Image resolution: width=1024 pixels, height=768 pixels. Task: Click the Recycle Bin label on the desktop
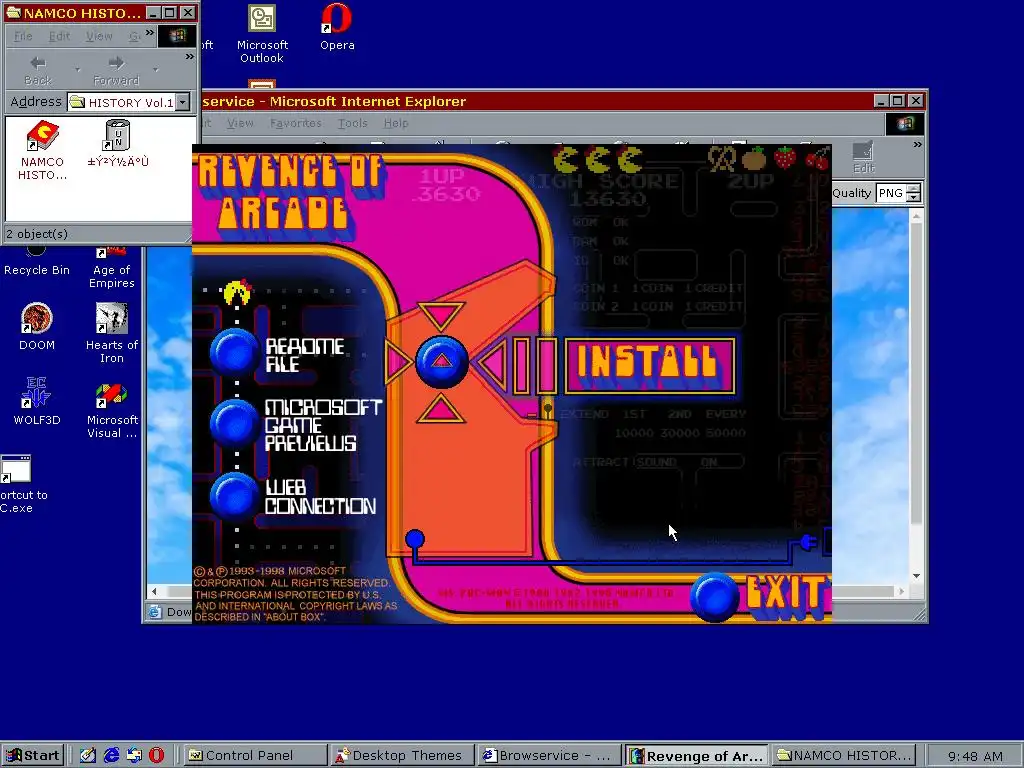coord(37,270)
